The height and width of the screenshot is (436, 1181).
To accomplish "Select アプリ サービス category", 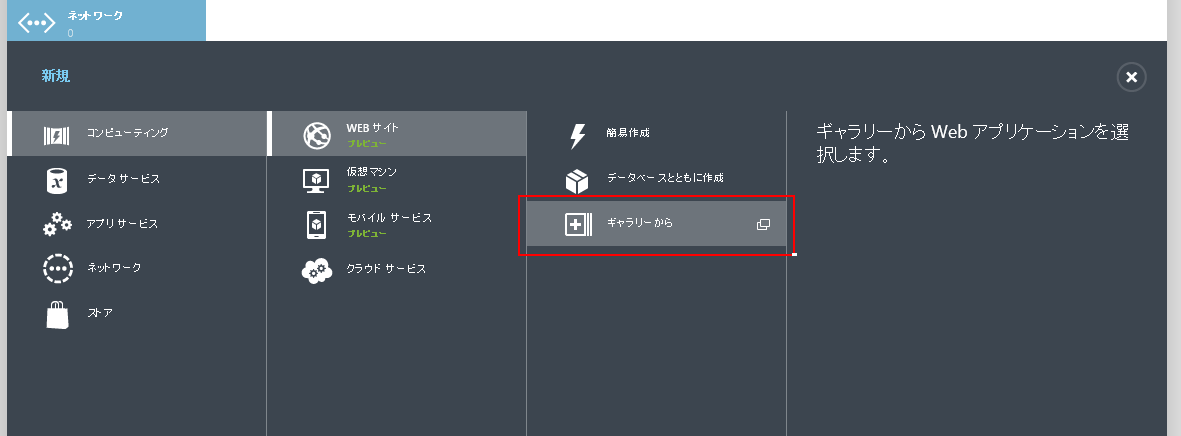I will point(137,224).
